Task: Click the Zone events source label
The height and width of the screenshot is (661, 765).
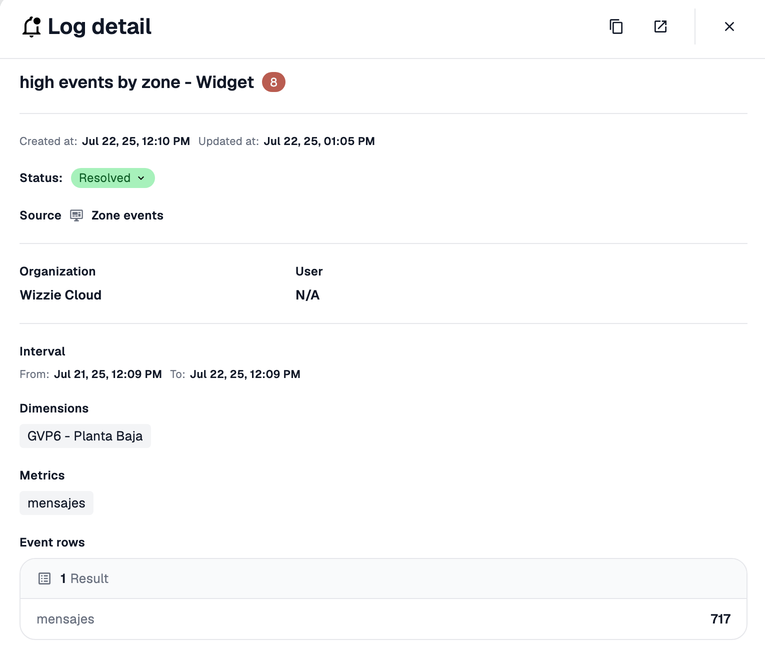Action: [x=127, y=215]
